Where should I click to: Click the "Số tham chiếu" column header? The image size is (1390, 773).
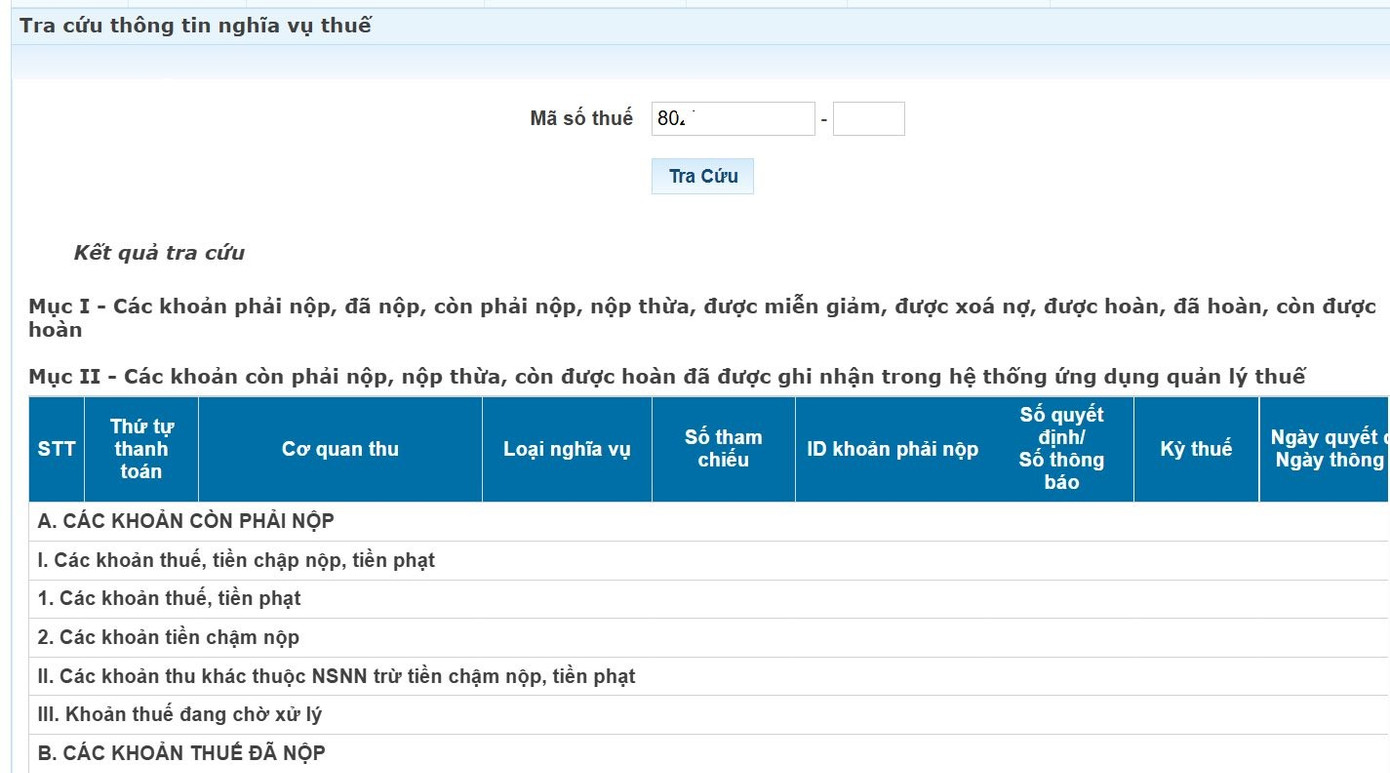(x=723, y=448)
